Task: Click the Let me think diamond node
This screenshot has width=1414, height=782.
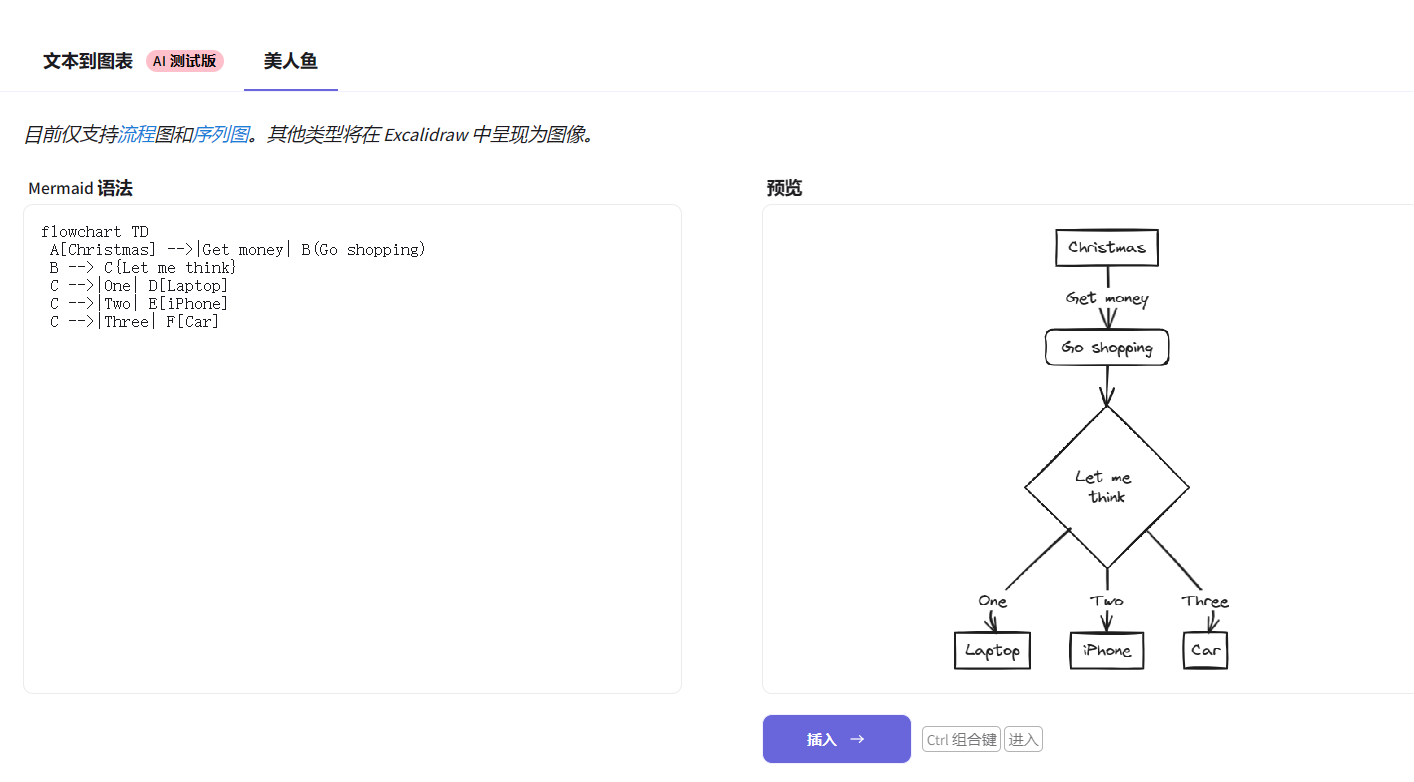Action: pos(1106,487)
